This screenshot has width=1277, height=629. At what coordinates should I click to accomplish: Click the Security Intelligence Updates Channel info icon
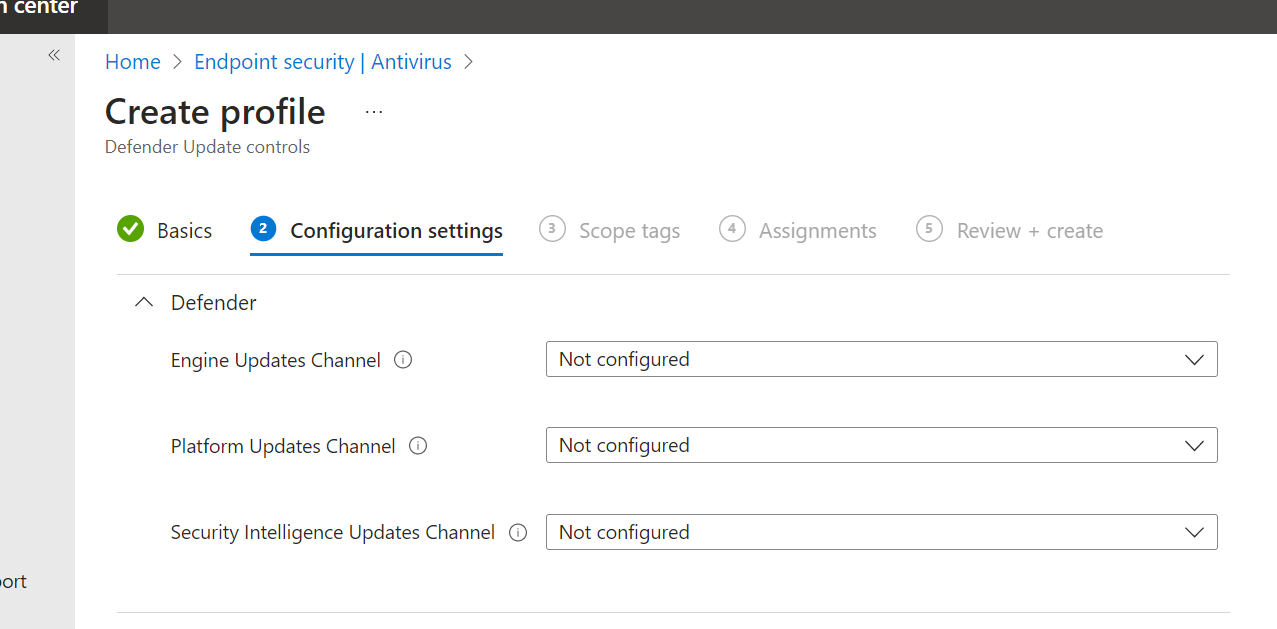point(517,532)
